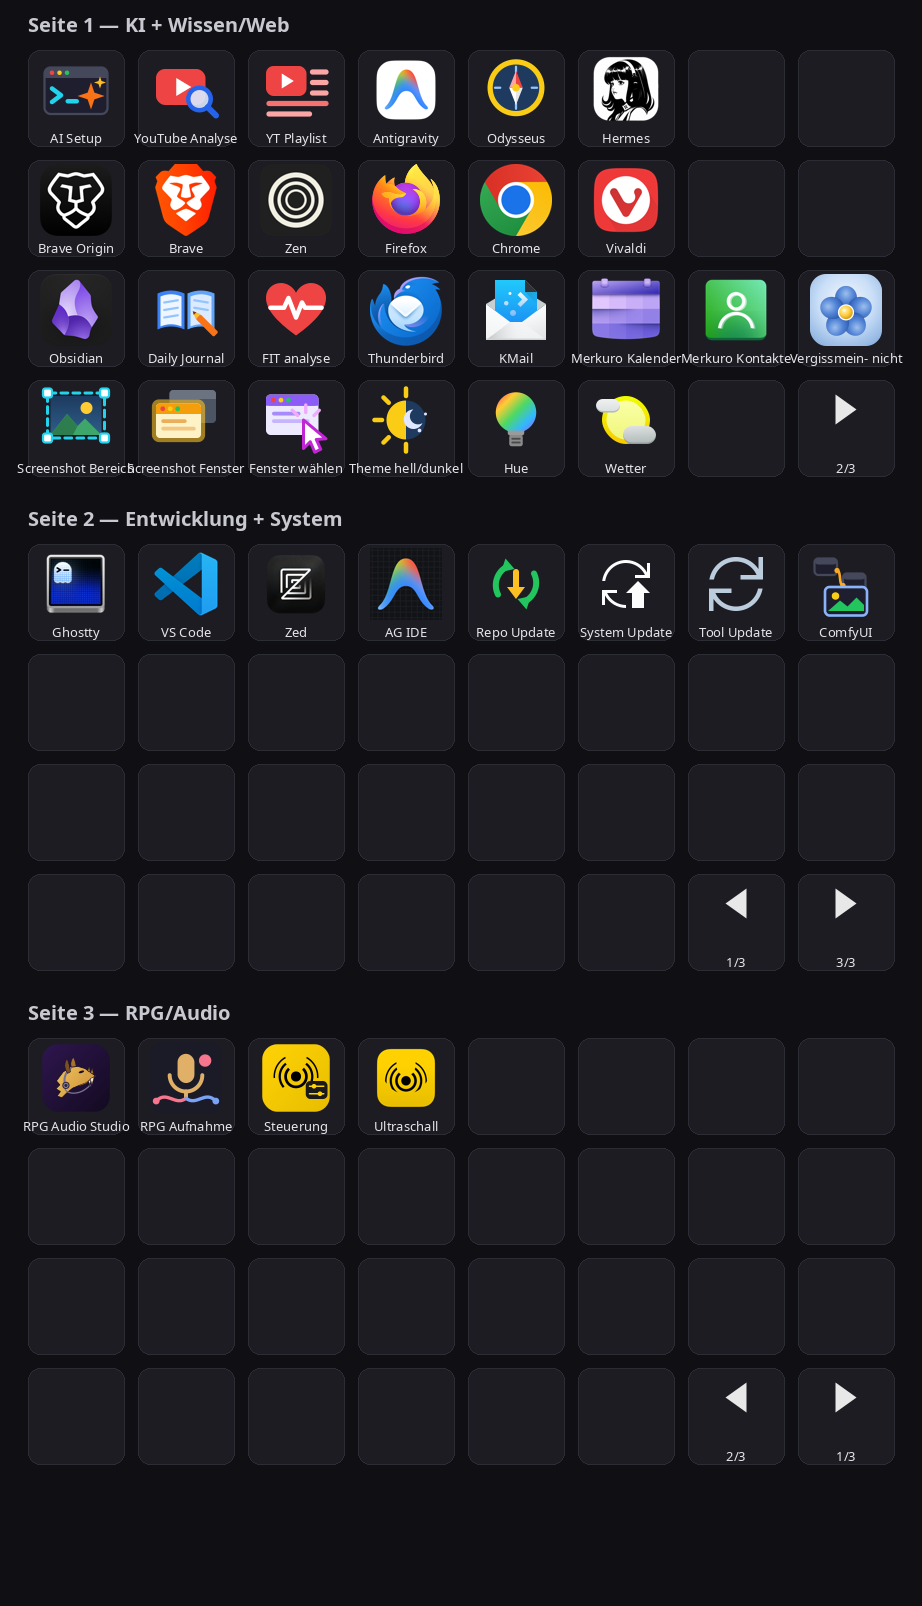
Task: Open Zen browser
Action: (x=296, y=209)
